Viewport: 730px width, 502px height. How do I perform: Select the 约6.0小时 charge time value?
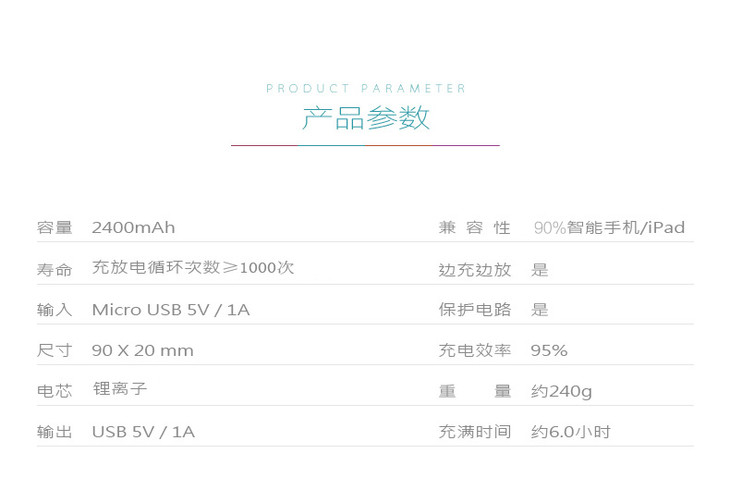point(570,433)
